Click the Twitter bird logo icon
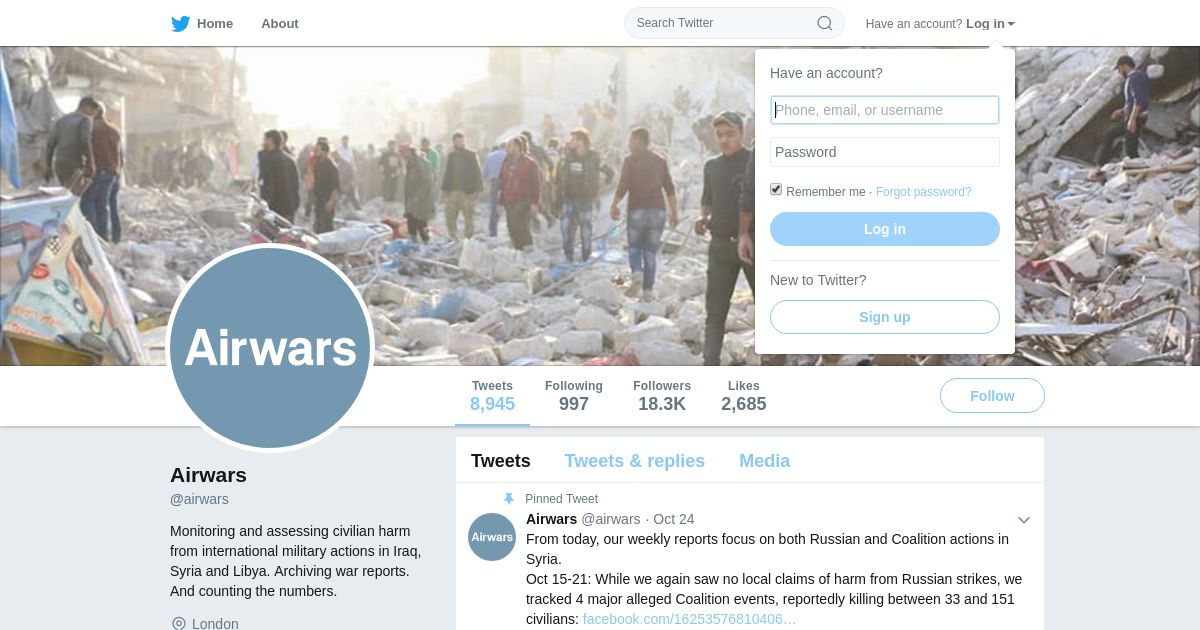The height and width of the screenshot is (630, 1200). 180,24
